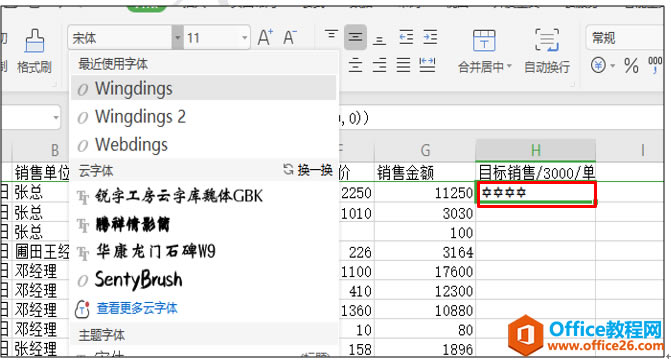Click the Format Painter (格式刷) icon
The height and width of the screenshot is (363, 671).
coord(34,42)
